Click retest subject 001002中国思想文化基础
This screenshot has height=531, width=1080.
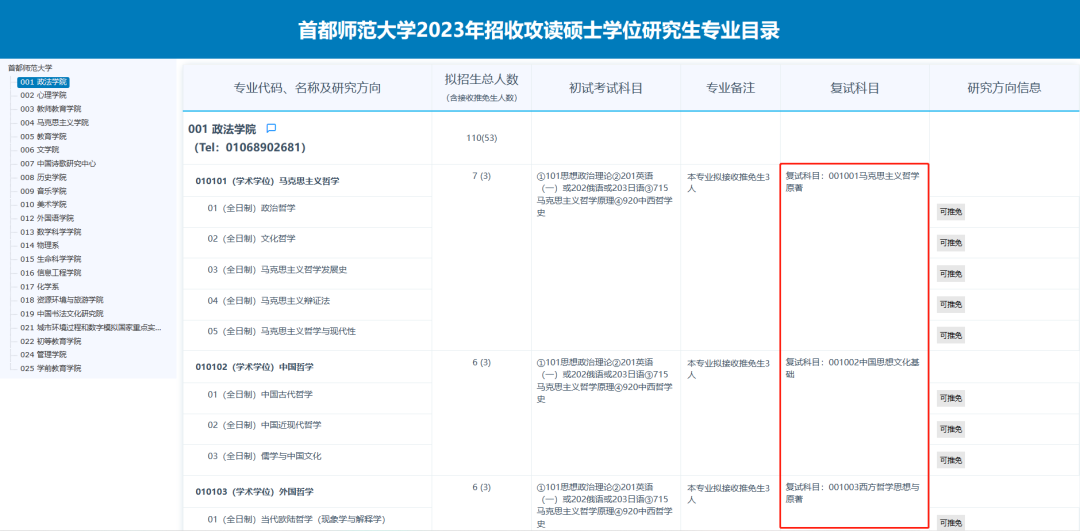coord(853,368)
